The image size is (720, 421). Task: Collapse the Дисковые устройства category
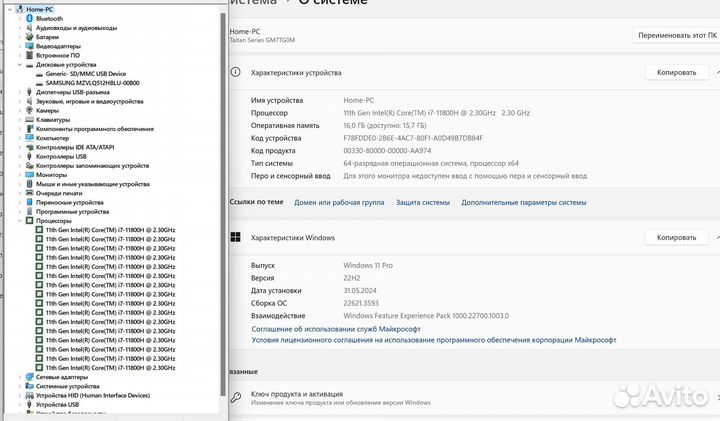pos(19,64)
